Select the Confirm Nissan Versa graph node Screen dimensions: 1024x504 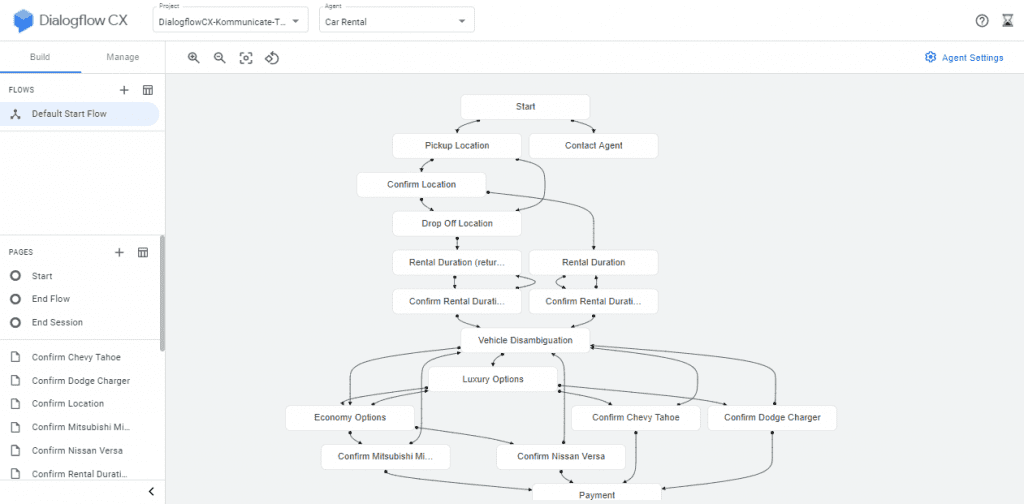[x=561, y=456]
